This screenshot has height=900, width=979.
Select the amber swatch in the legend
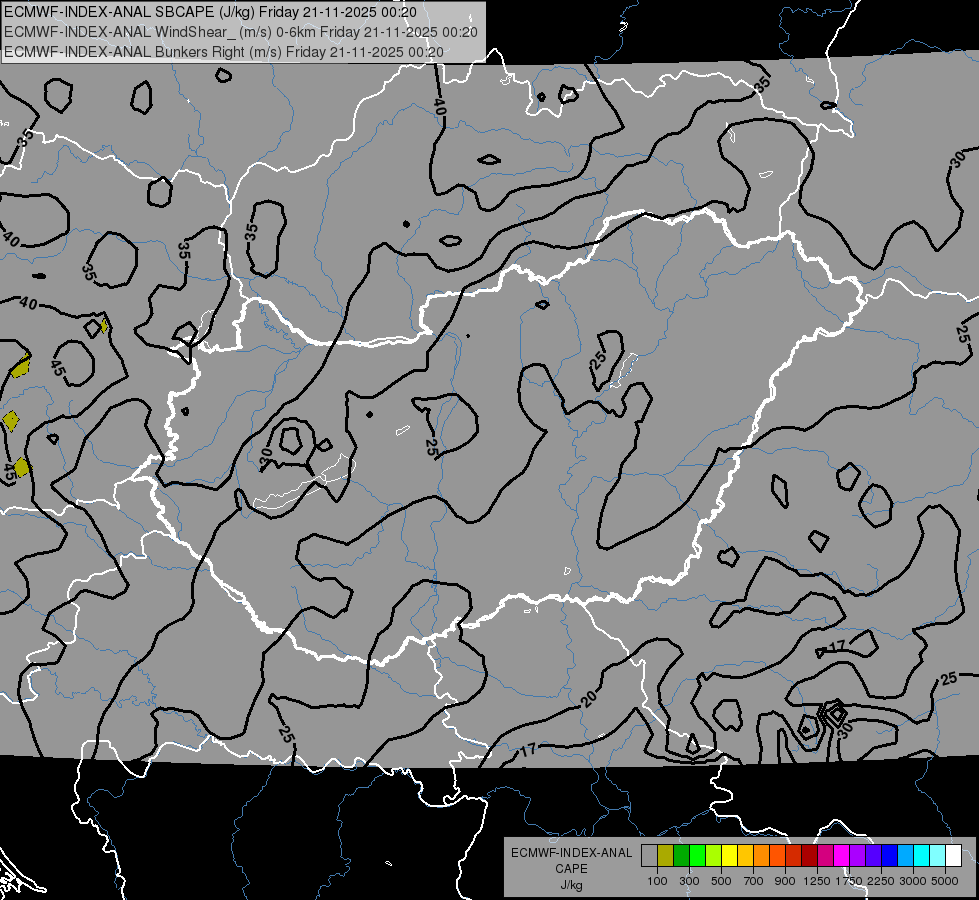pyautogui.click(x=745, y=856)
